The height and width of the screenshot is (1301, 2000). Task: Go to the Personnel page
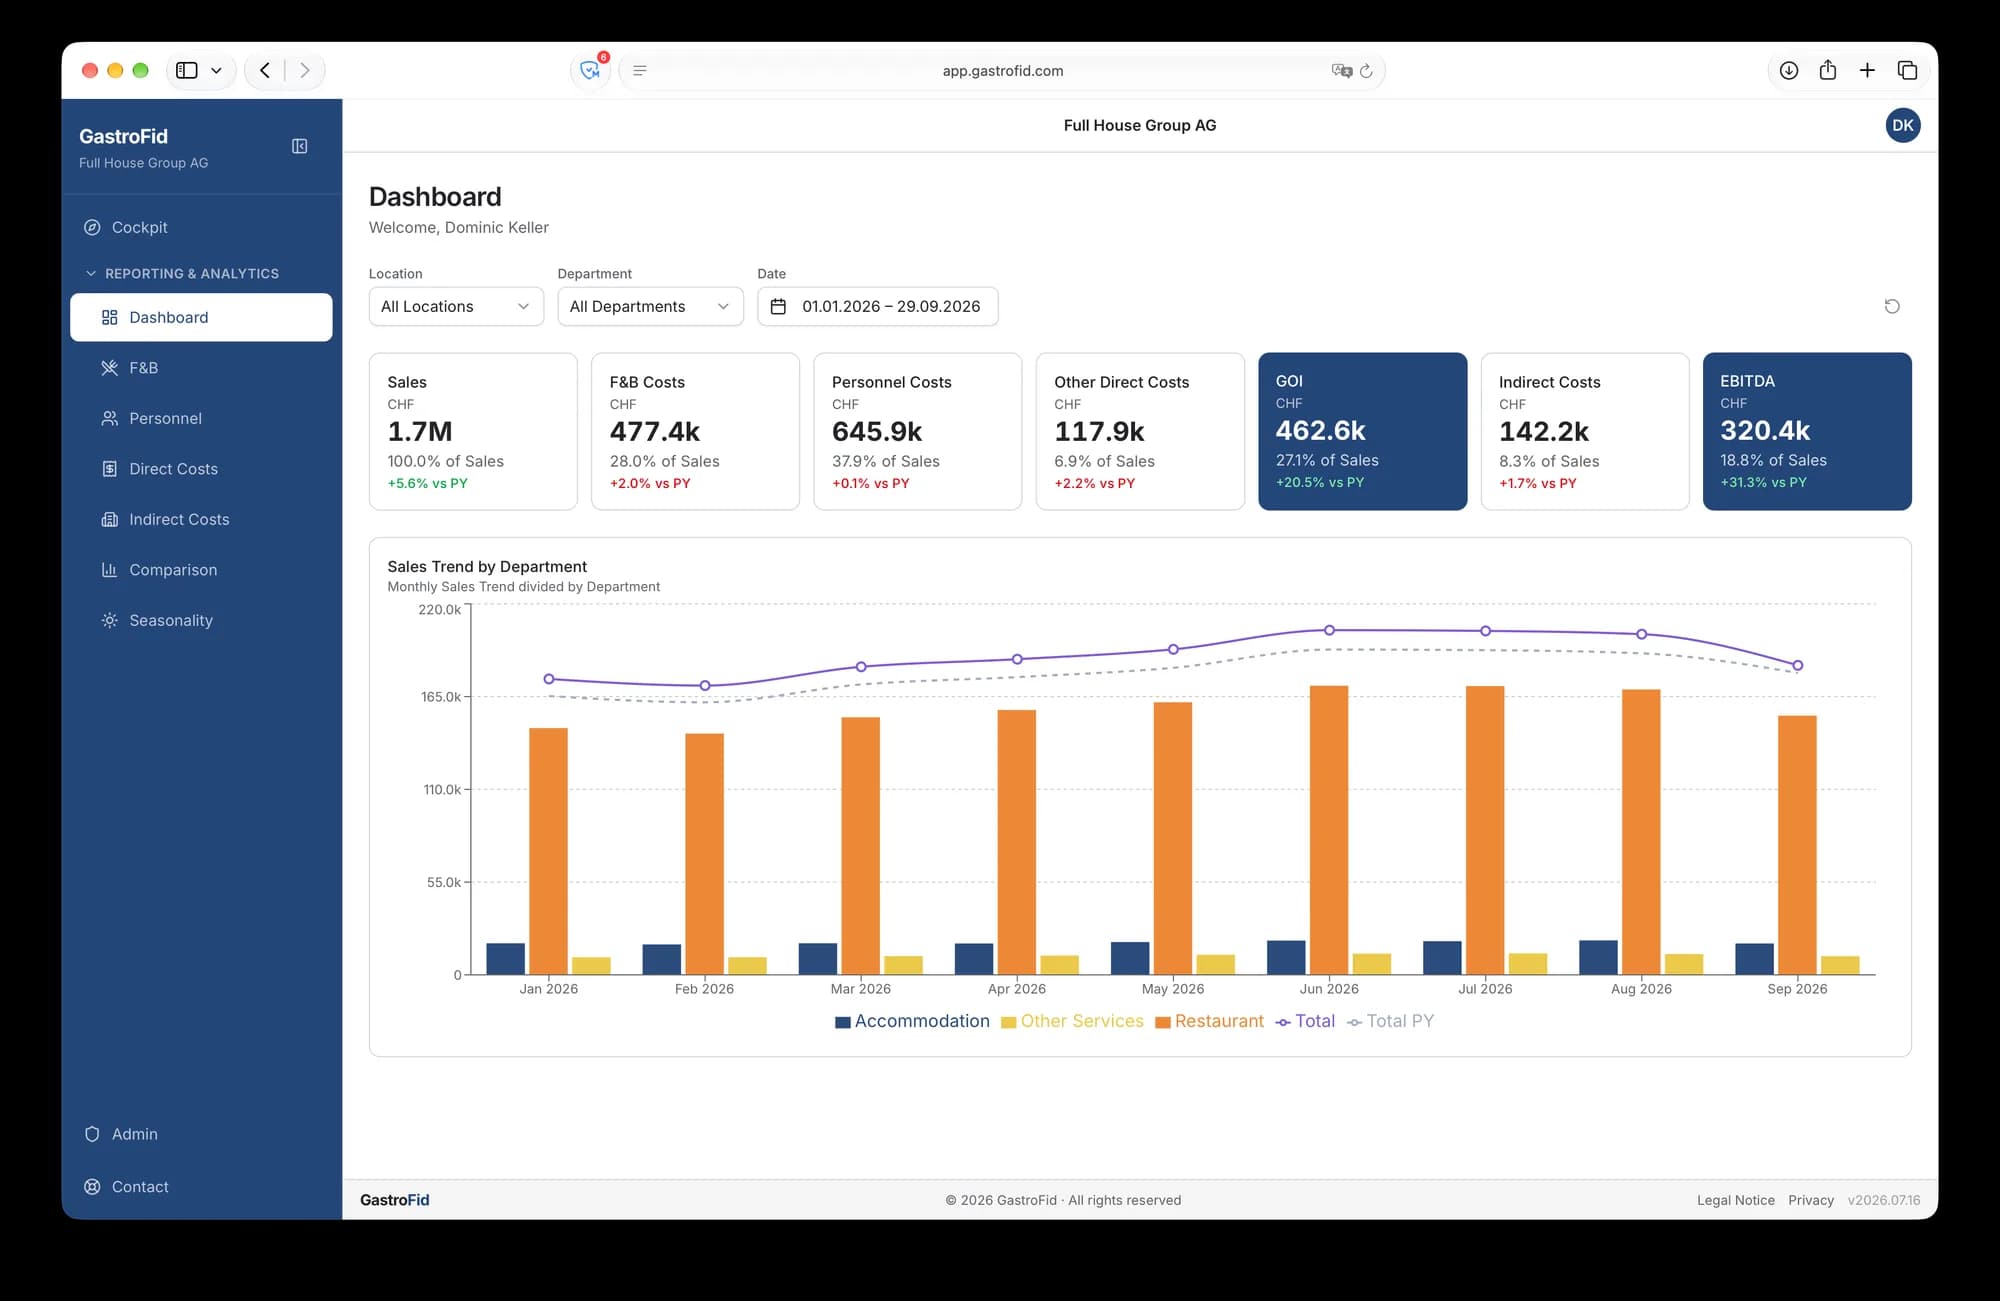201,418
